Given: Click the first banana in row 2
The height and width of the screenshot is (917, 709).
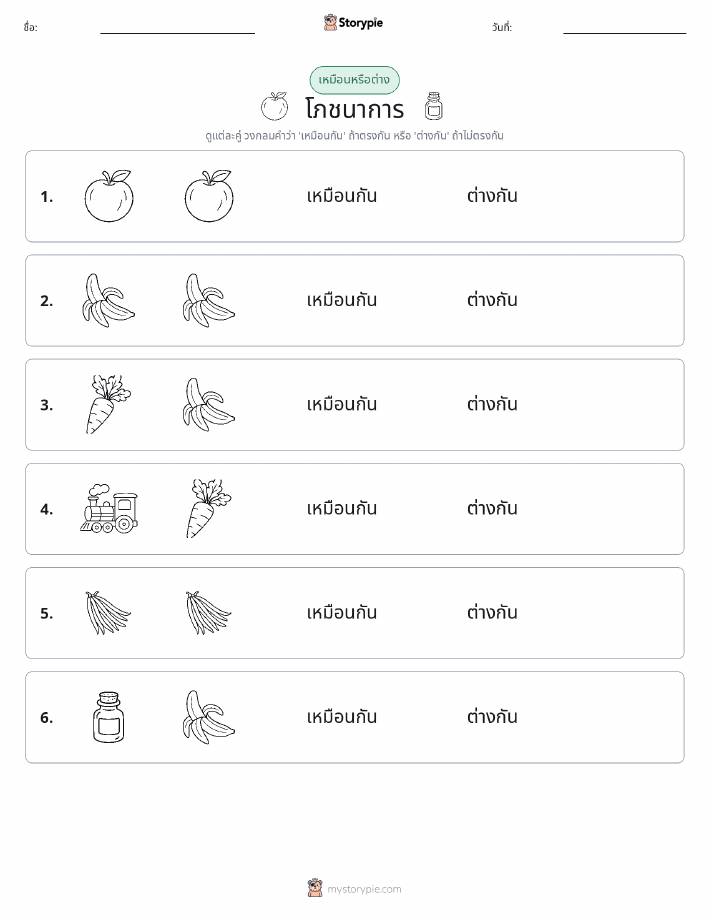Looking at the screenshot, I should click(109, 300).
